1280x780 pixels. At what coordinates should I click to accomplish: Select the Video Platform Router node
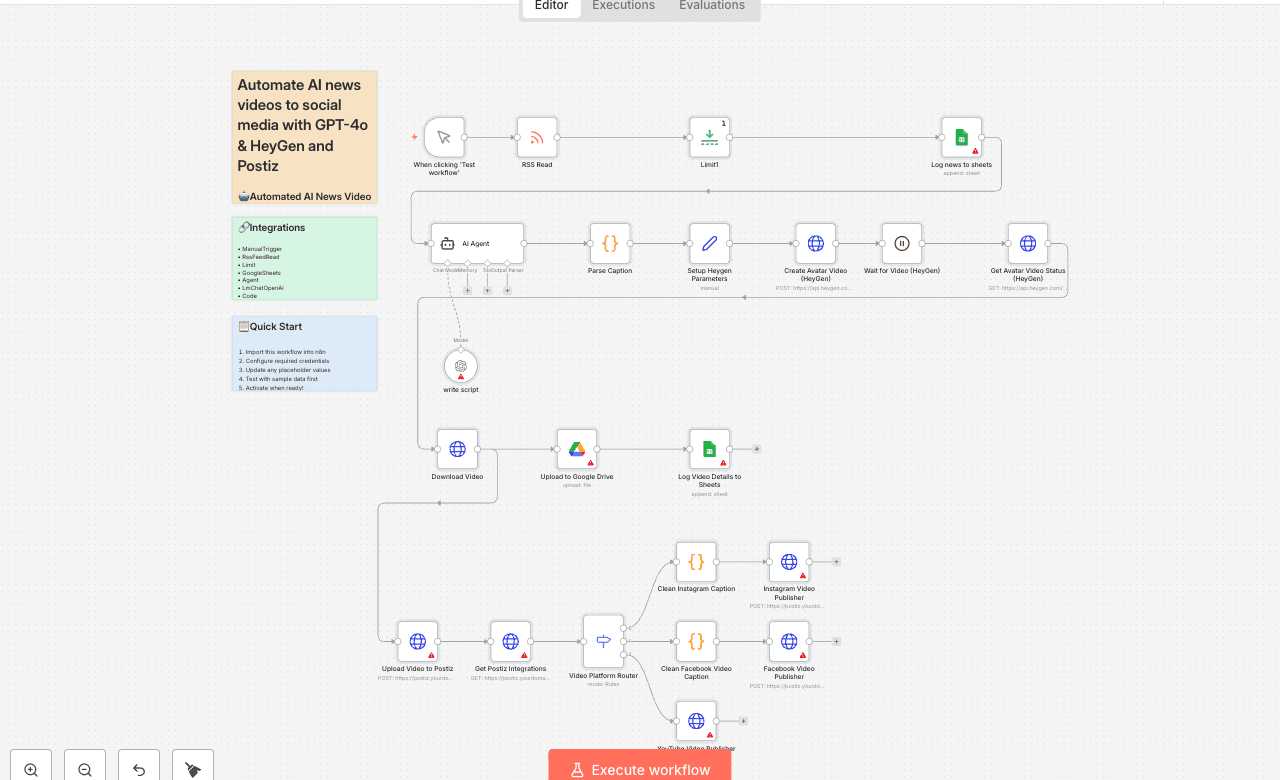603,642
